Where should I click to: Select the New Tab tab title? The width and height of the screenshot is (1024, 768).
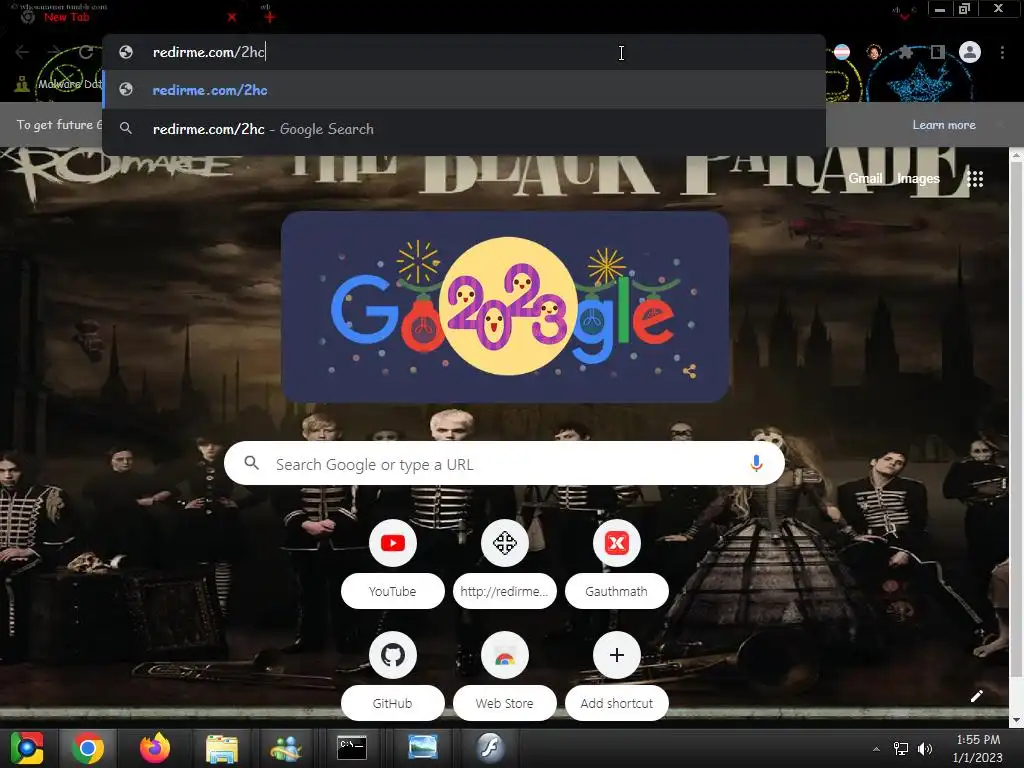pos(67,17)
